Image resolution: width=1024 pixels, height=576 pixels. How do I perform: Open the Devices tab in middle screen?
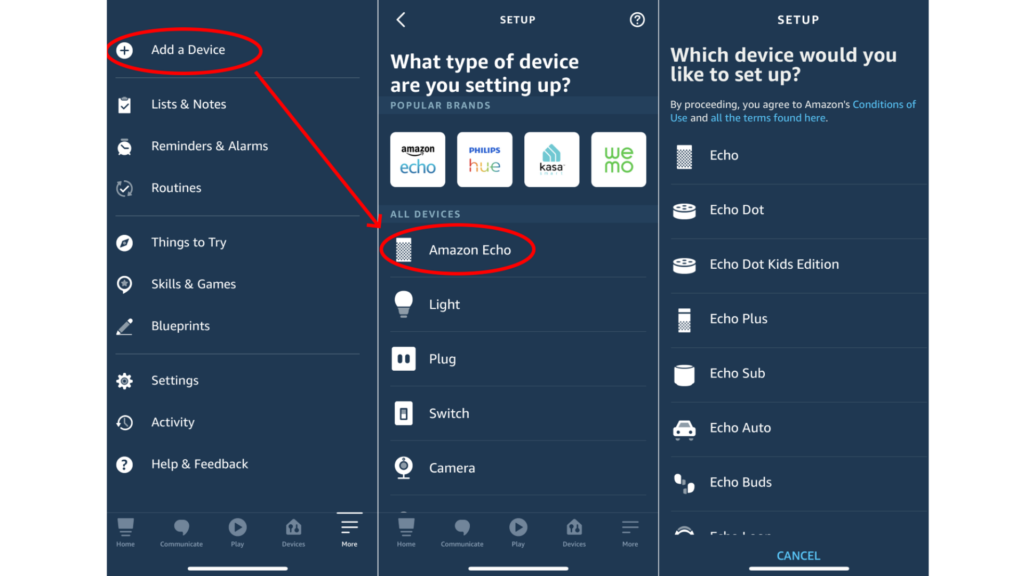point(574,532)
